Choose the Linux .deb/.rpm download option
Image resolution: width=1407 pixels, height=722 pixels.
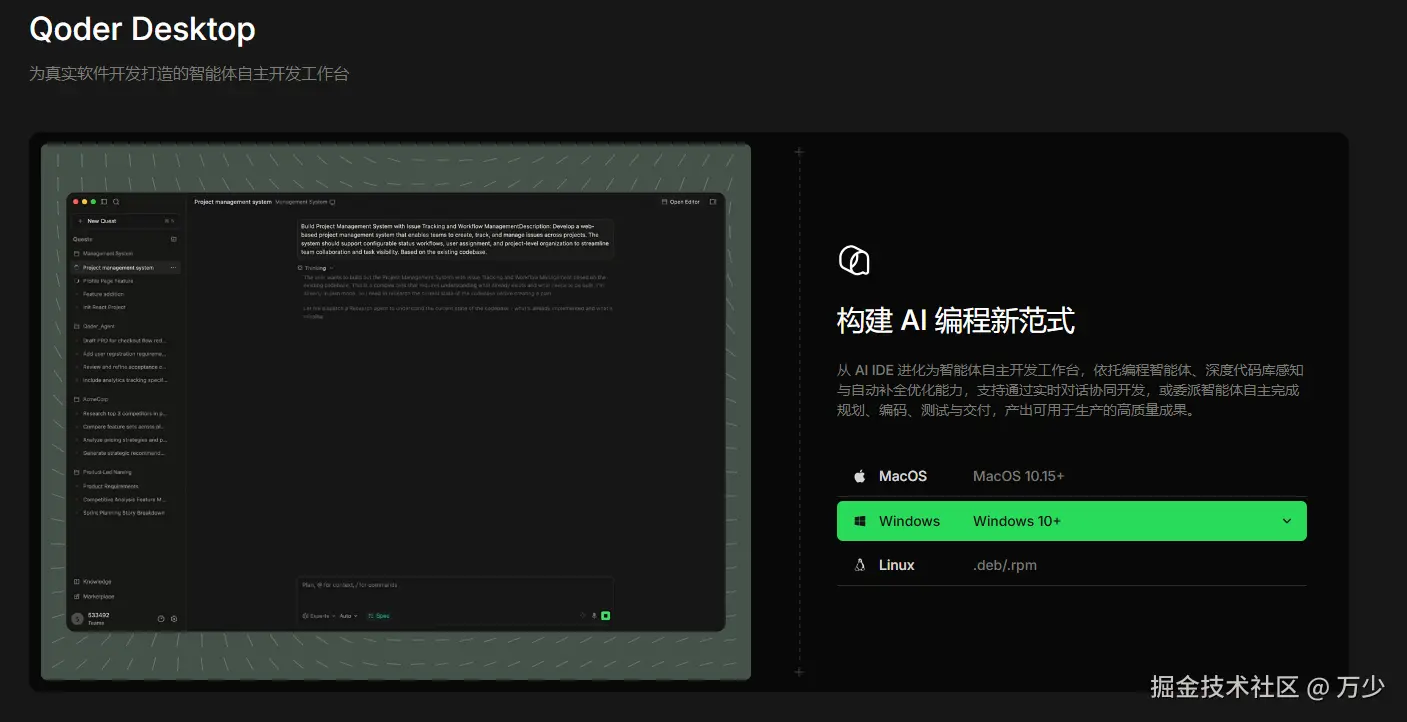[1071, 565]
